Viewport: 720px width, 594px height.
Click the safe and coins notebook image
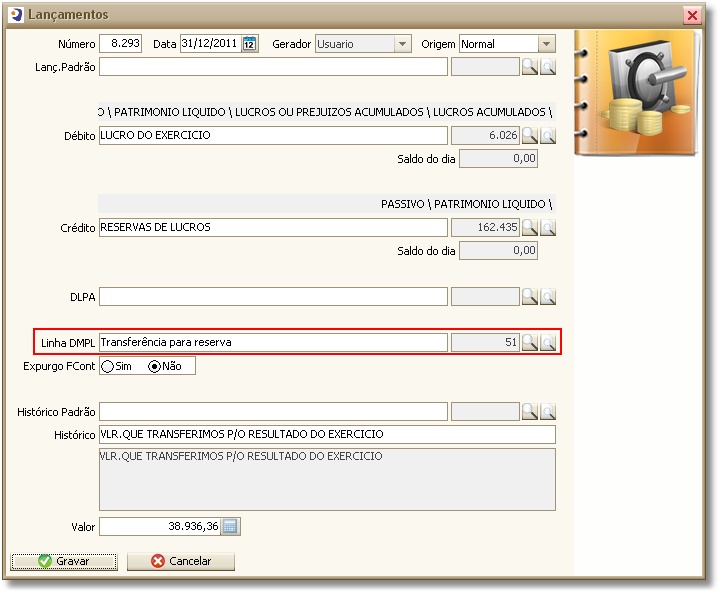[637, 93]
